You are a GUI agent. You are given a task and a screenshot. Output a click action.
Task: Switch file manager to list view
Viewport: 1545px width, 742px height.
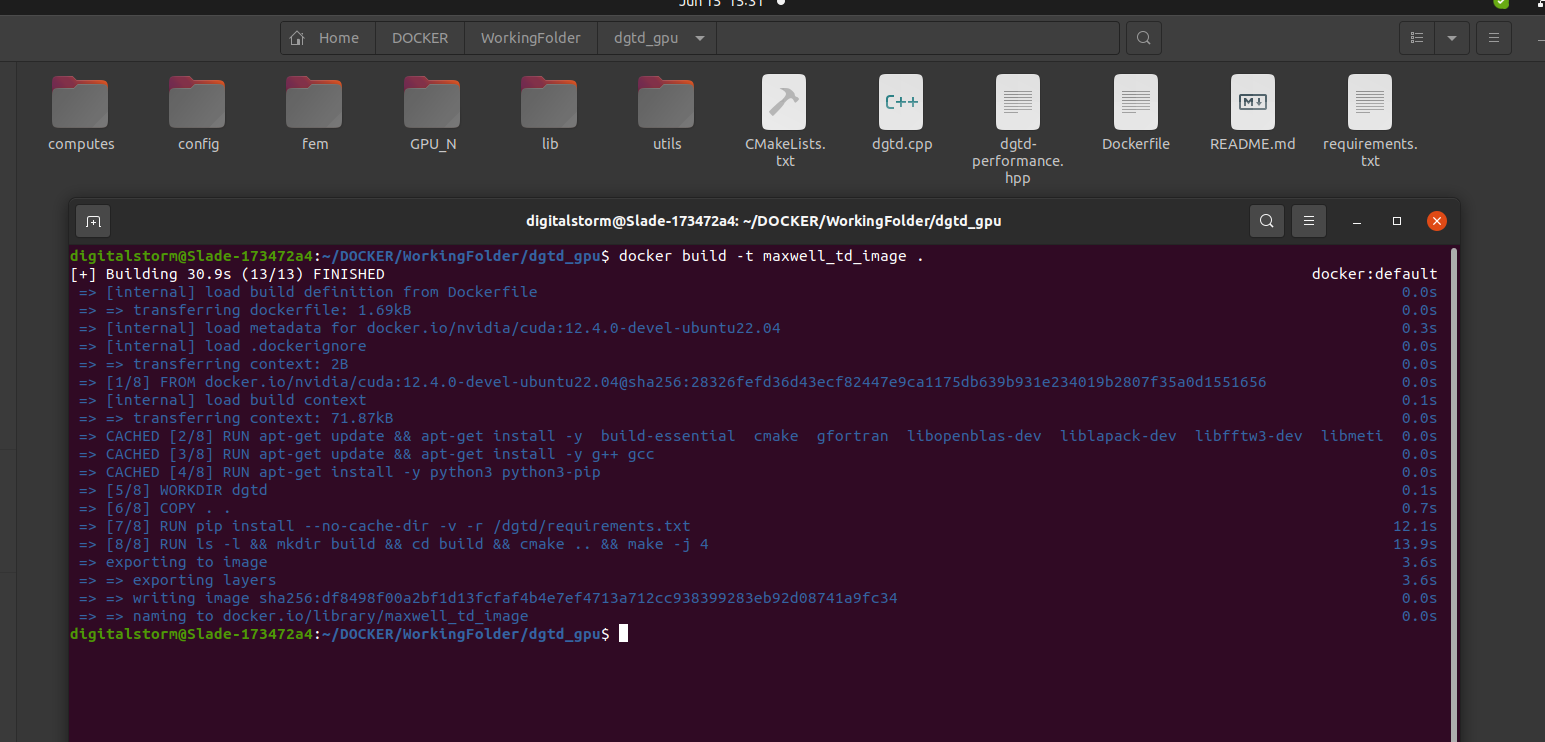(1416, 38)
